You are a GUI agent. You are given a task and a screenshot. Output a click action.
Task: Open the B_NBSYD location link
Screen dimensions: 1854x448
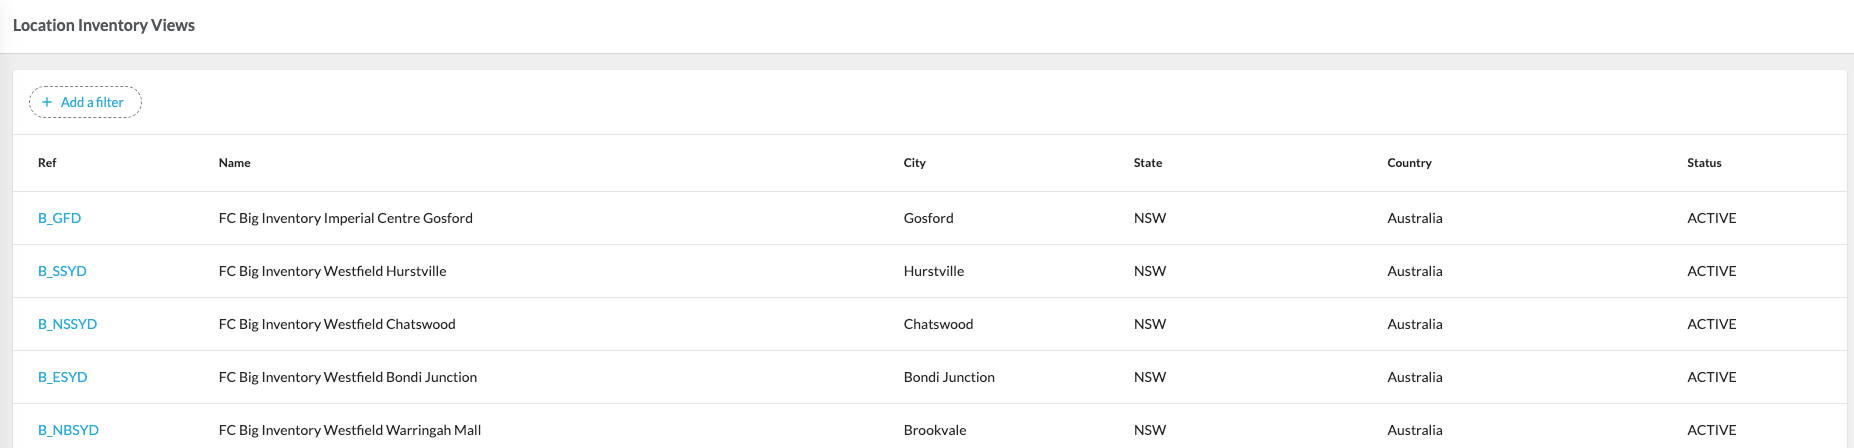[x=68, y=430]
